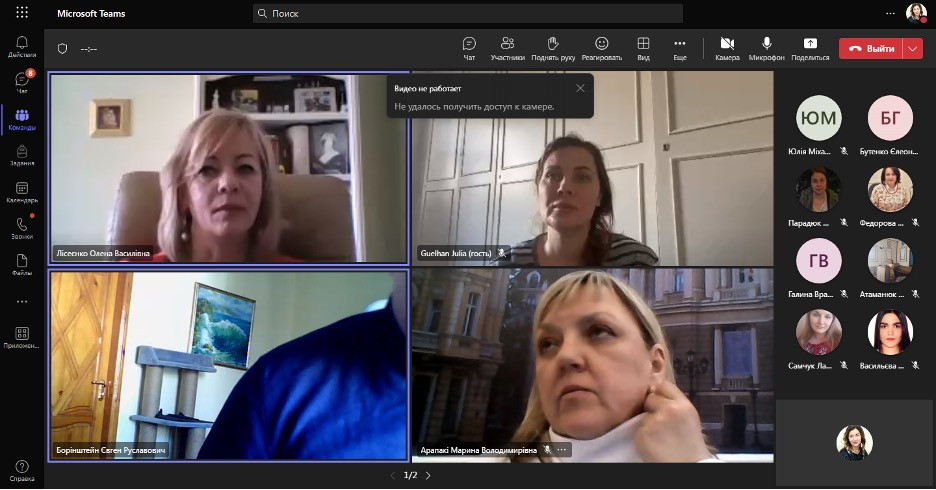Toggle the Камера on or off
The image size is (936, 490).
[x=727, y=48]
